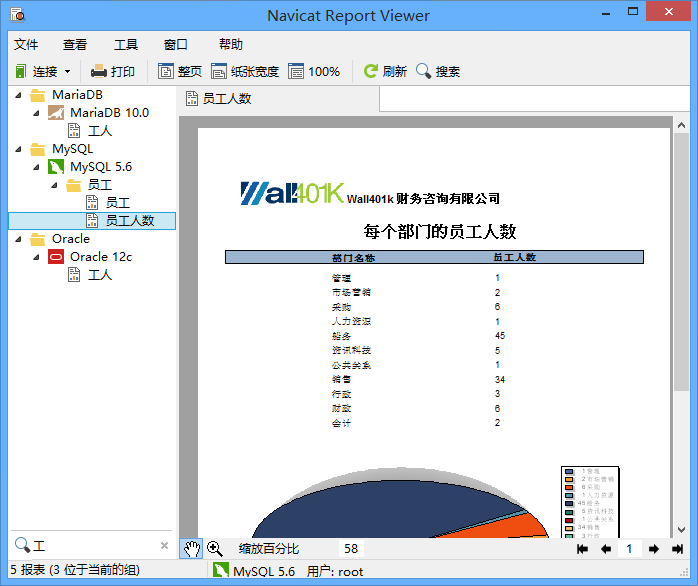698x586 pixels.
Task: Click the MySQL icon in status bar
Action: point(220,570)
